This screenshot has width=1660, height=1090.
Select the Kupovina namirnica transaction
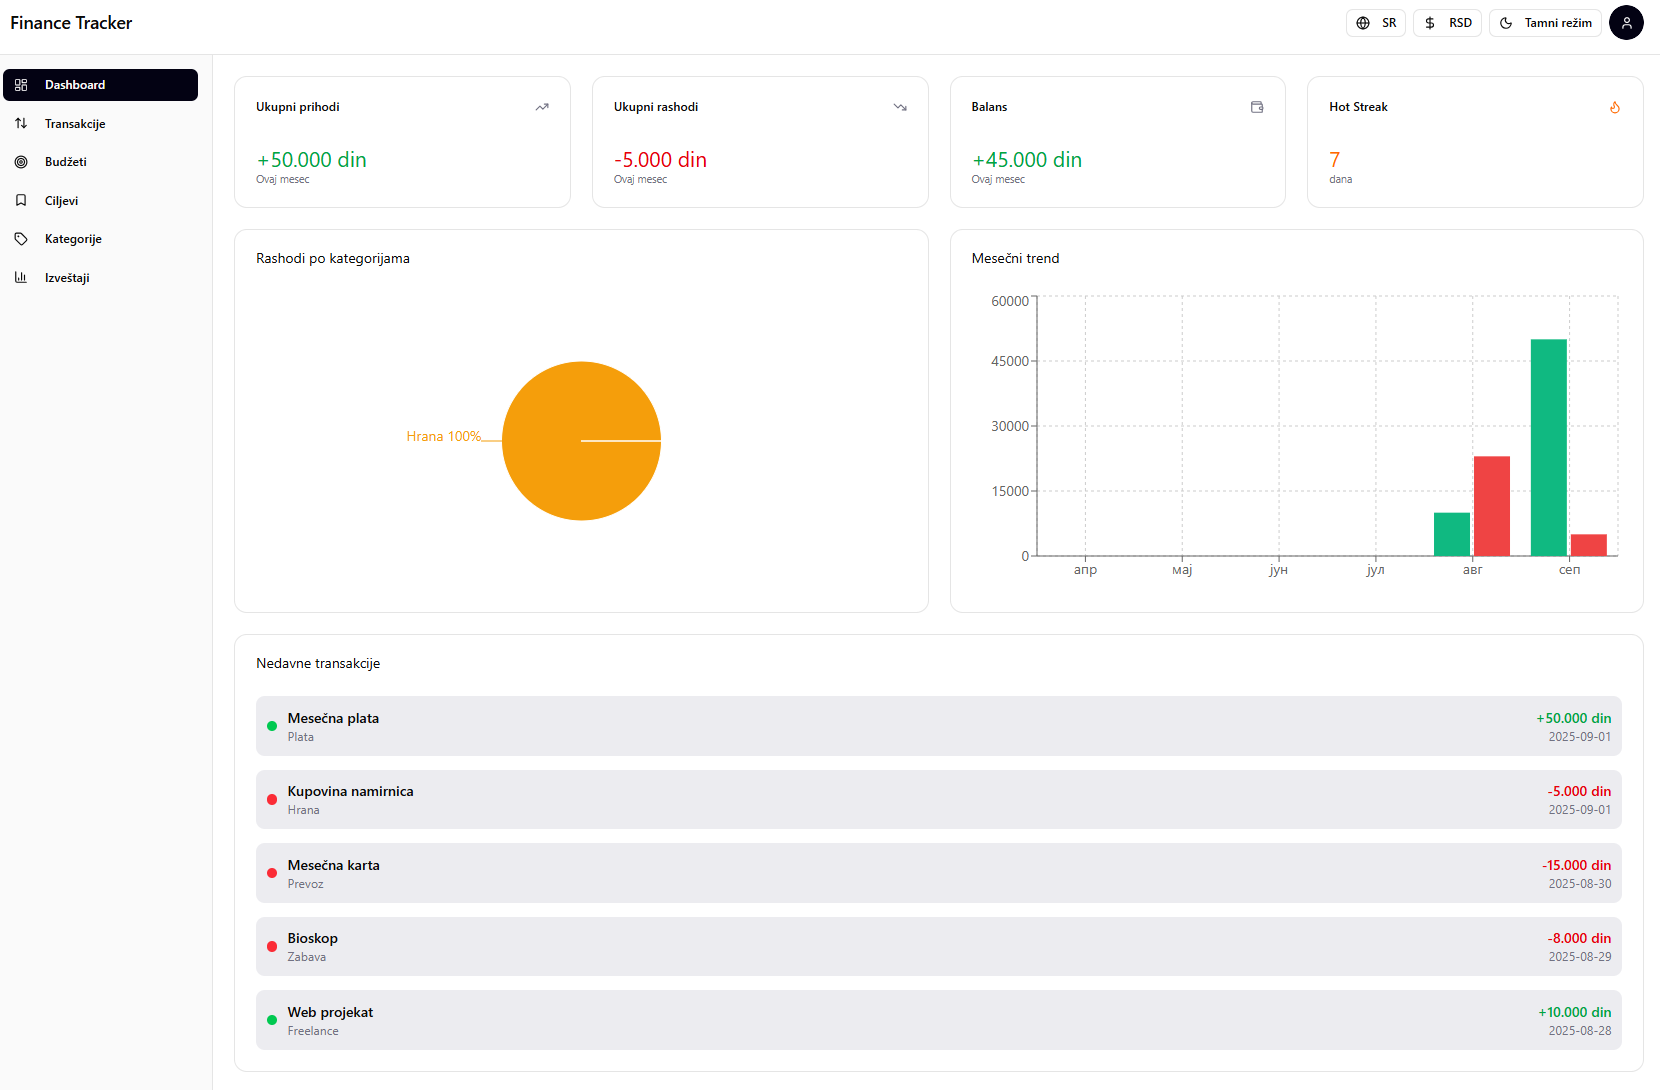coord(938,800)
